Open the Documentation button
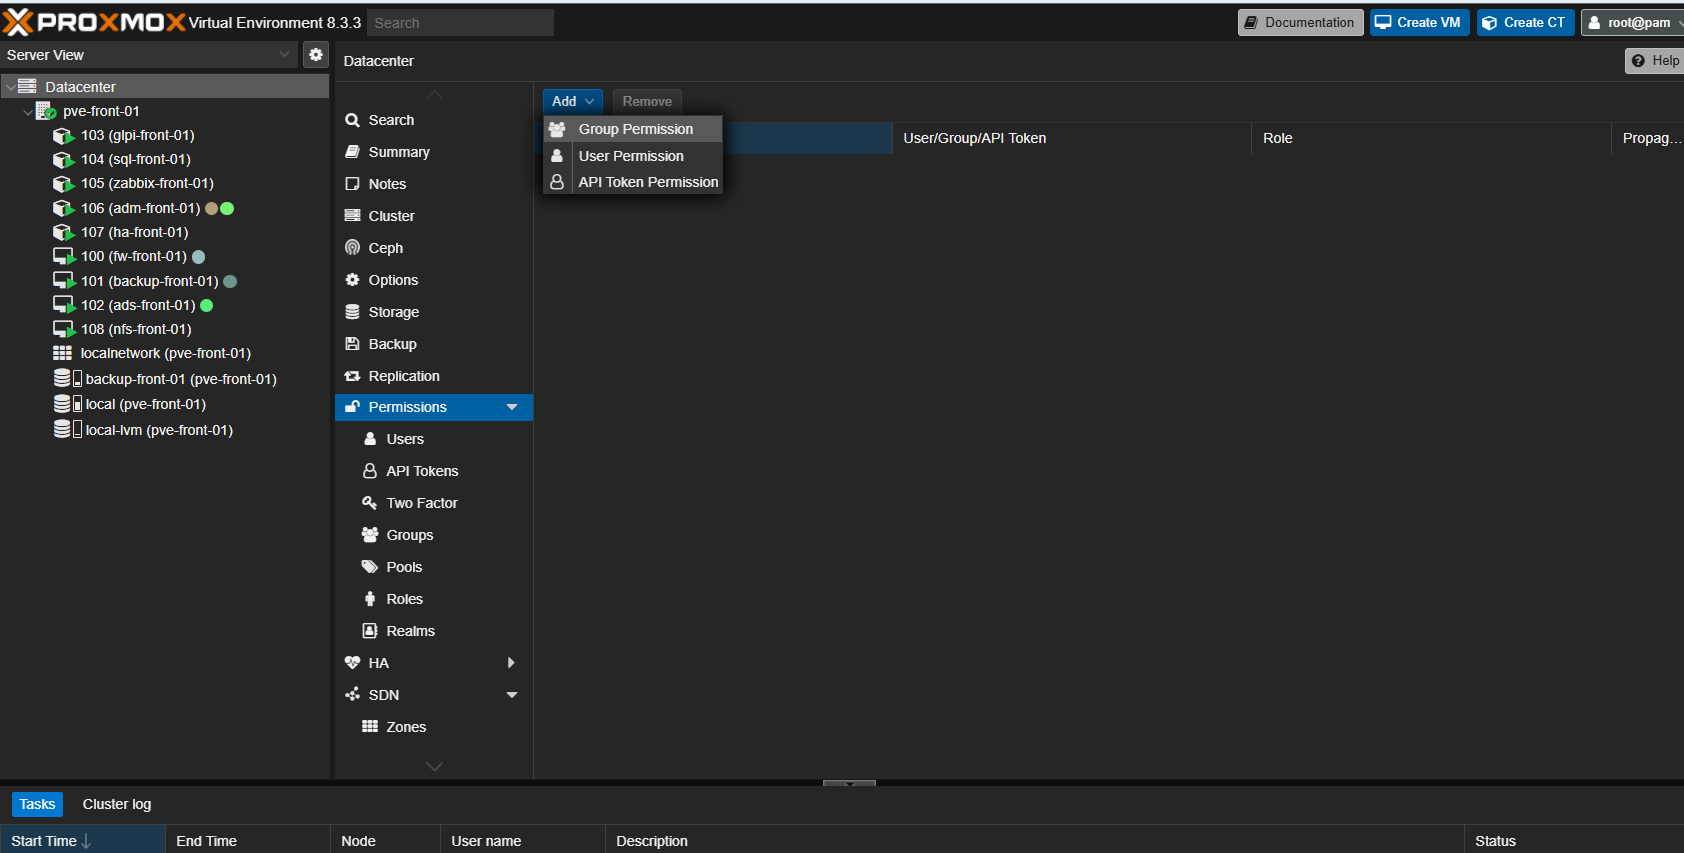The height and width of the screenshot is (853, 1684). (1299, 23)
